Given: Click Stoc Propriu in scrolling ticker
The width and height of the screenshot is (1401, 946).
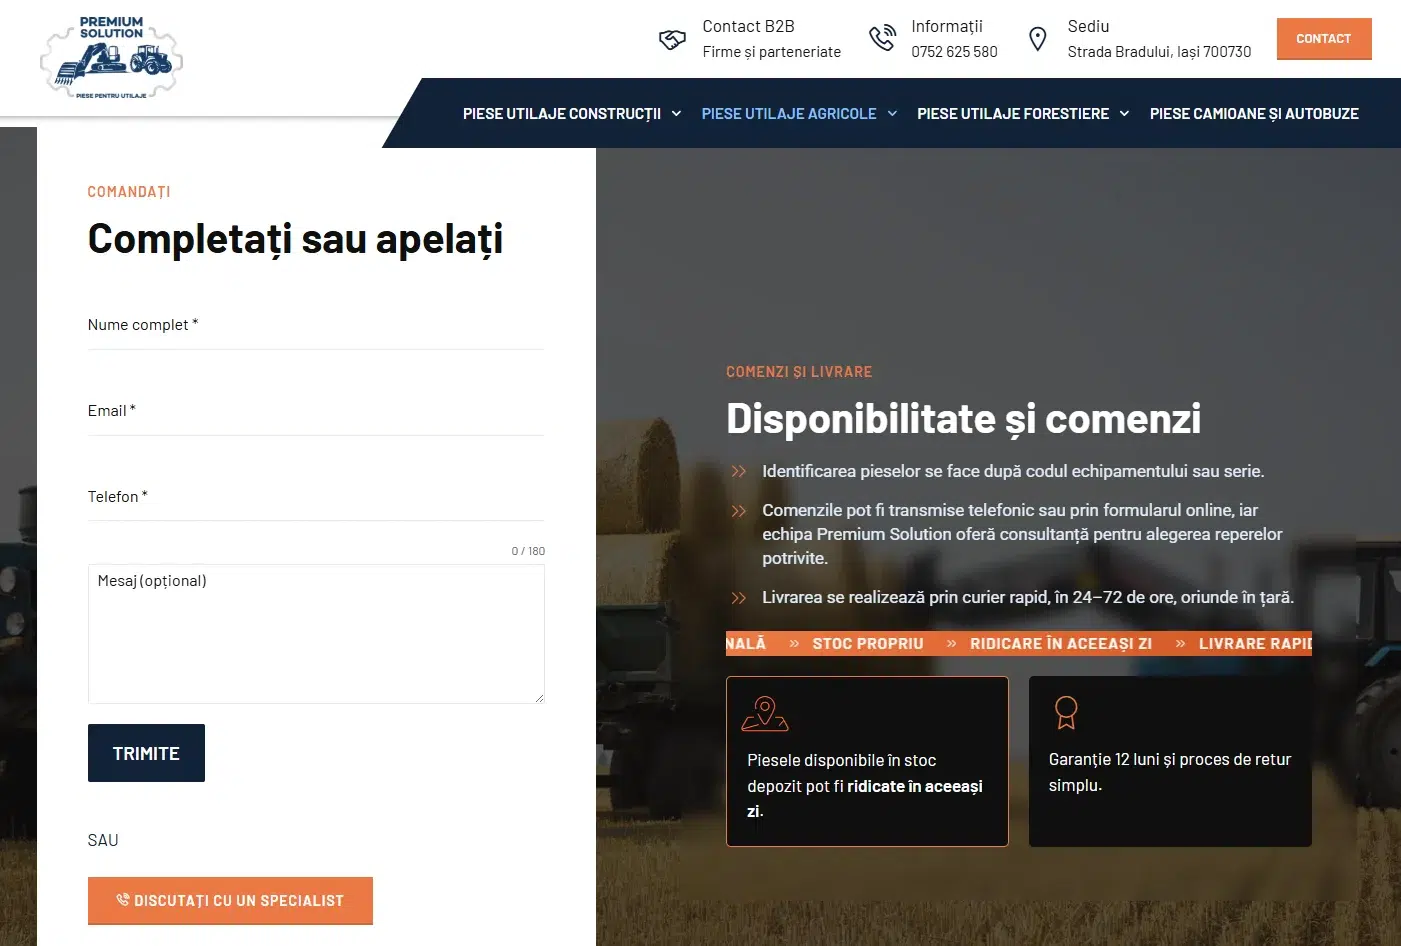Looking at the screenshot, I should 867,644.
